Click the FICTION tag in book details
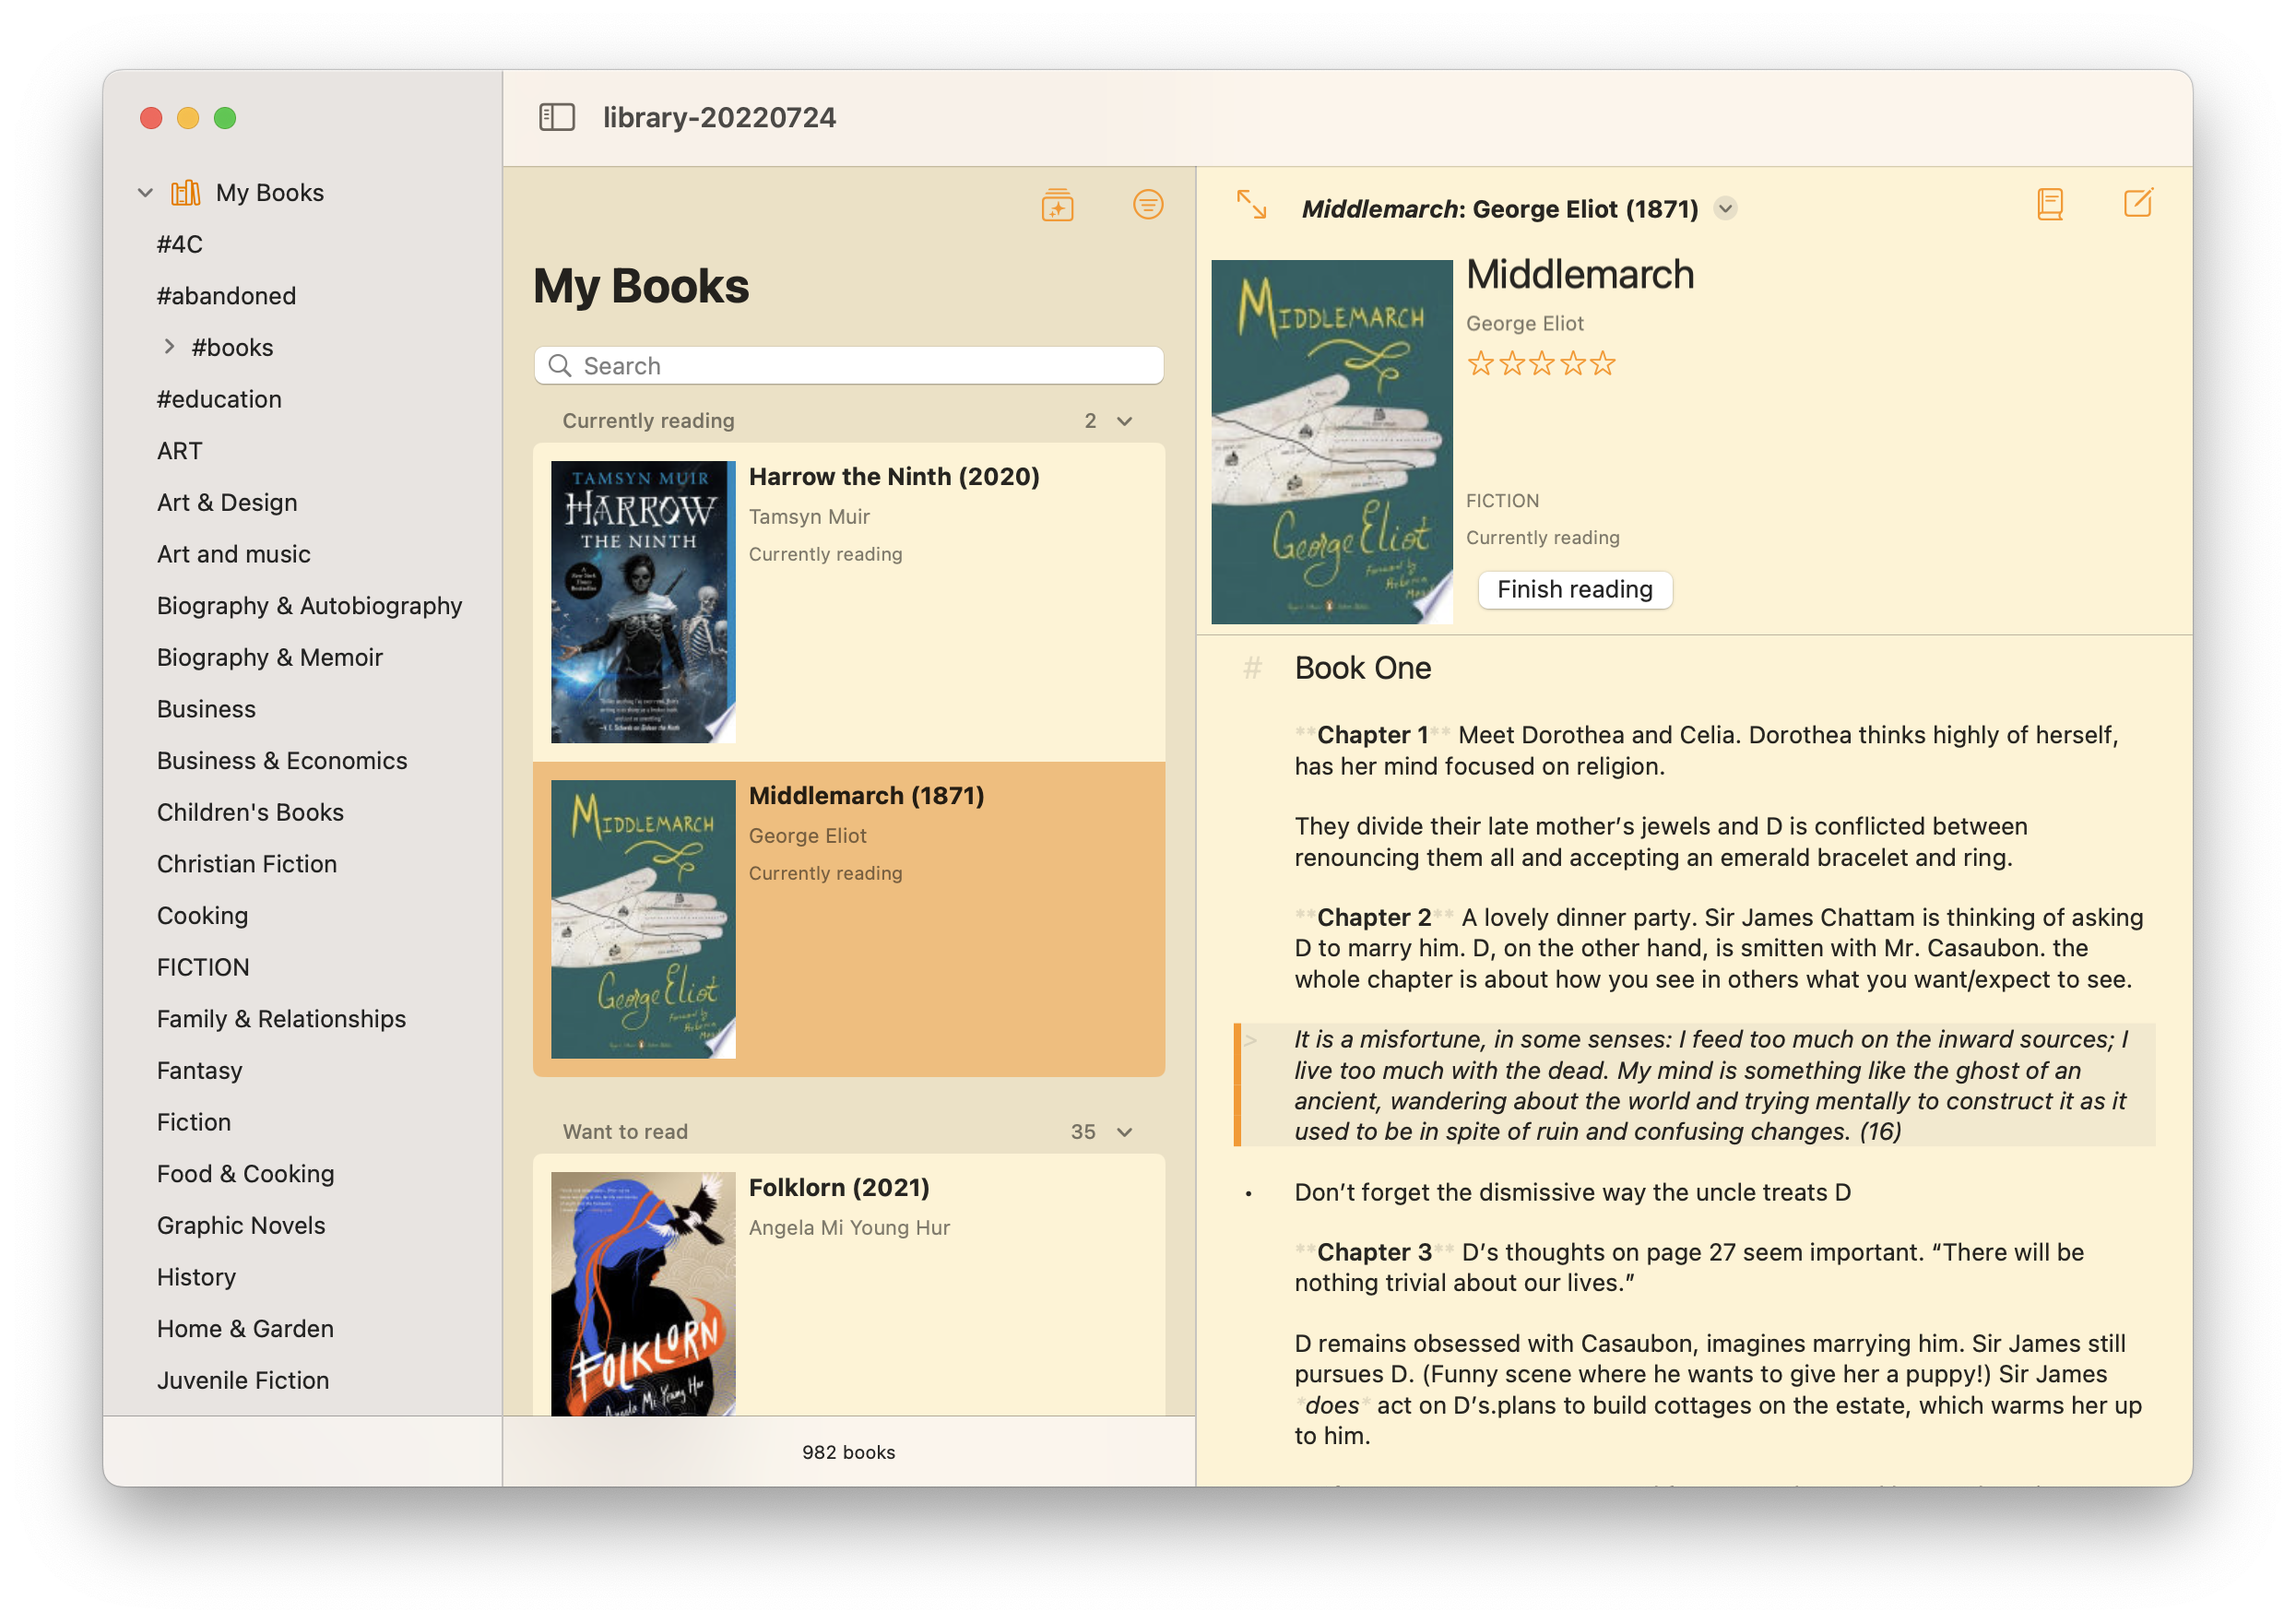Image resolution: width=2296 pixels, height=1623 pixels. (x=1502, y=500)
